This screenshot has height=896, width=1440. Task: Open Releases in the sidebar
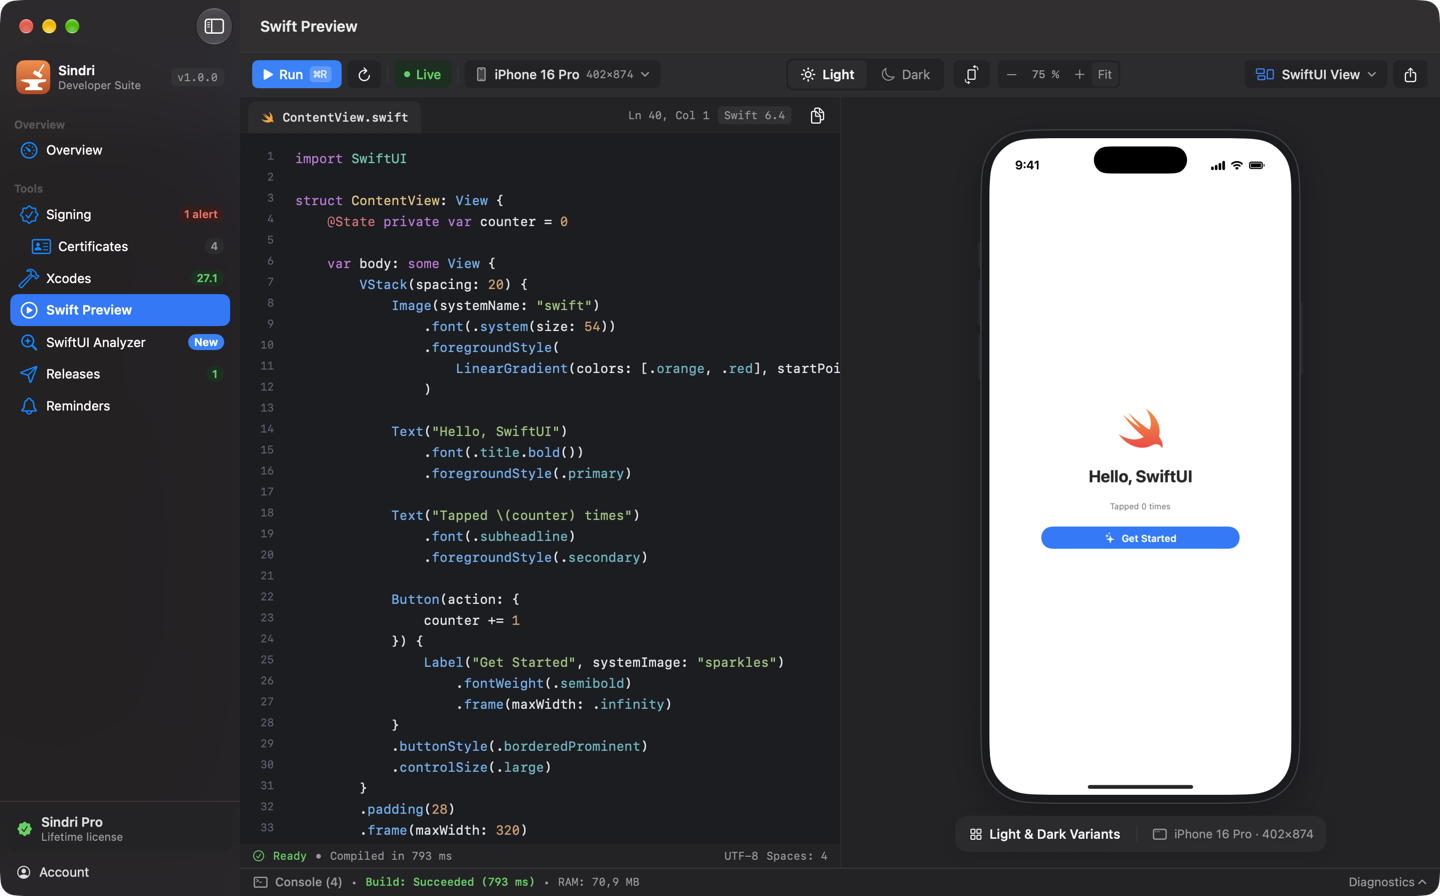click(120, 374)
